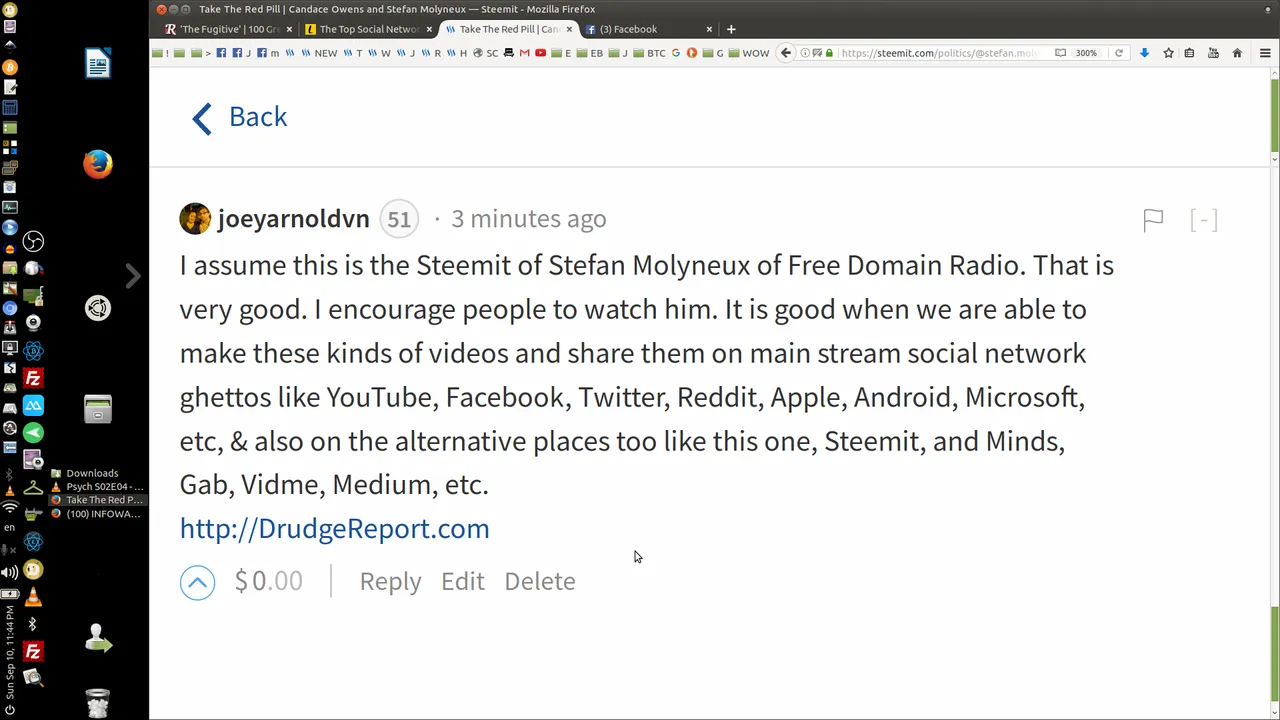Open the battery status indicator
Image resolution: width=1280 pixels, height=720 pixels.
(x=10, y=593)
